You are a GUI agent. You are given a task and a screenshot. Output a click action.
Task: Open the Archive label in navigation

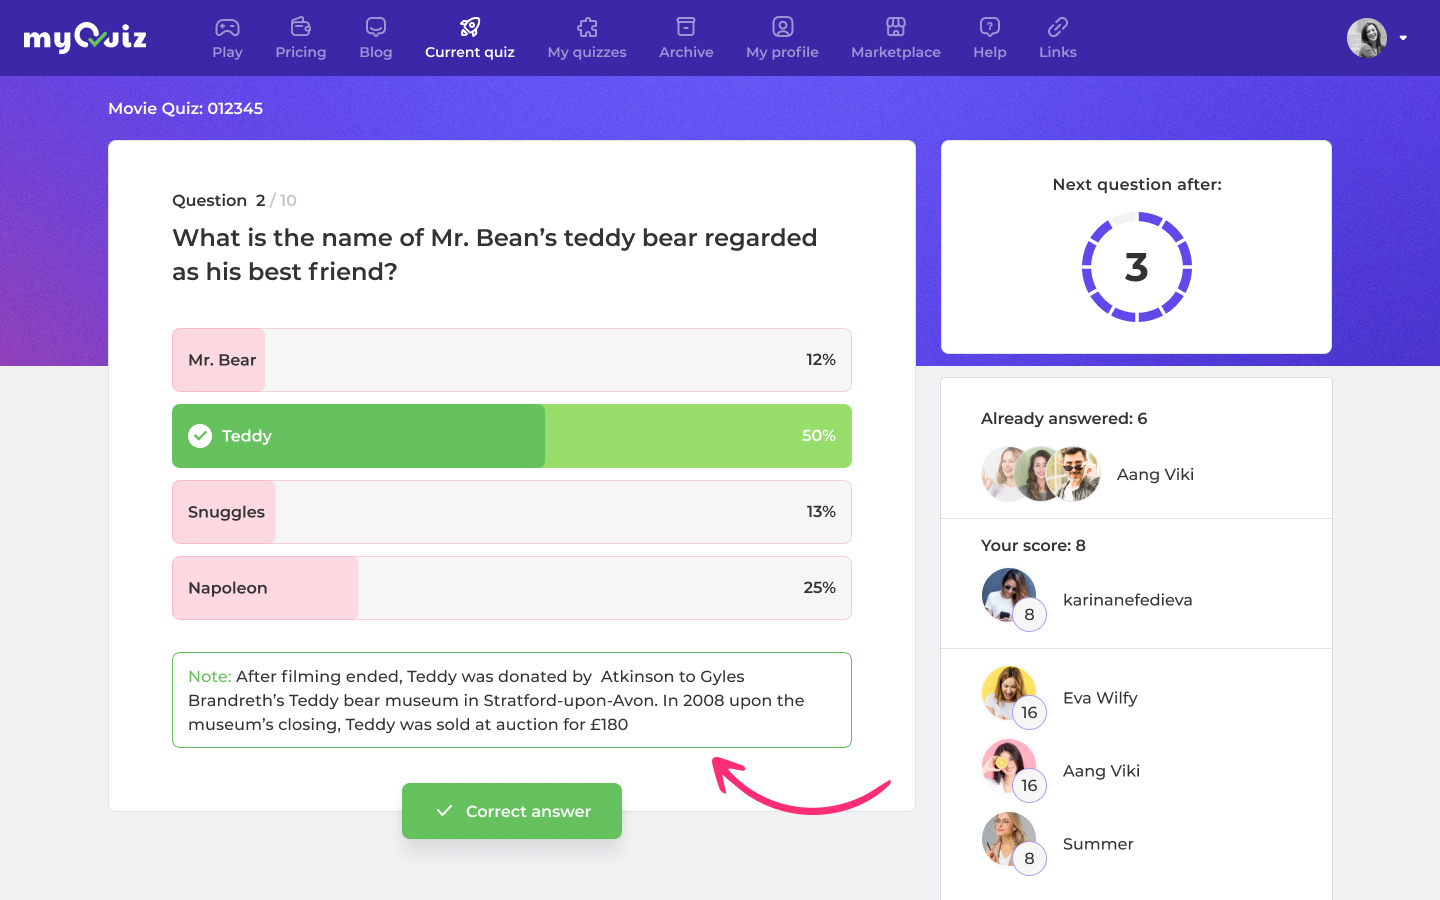(x=686, y=52)
